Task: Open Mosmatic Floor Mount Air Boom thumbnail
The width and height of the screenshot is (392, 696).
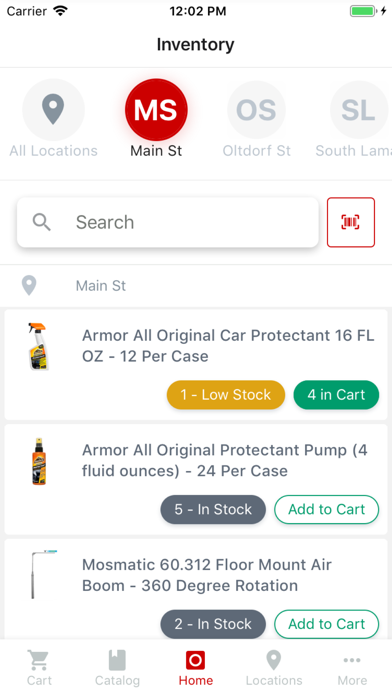Action: coord(43,574)
